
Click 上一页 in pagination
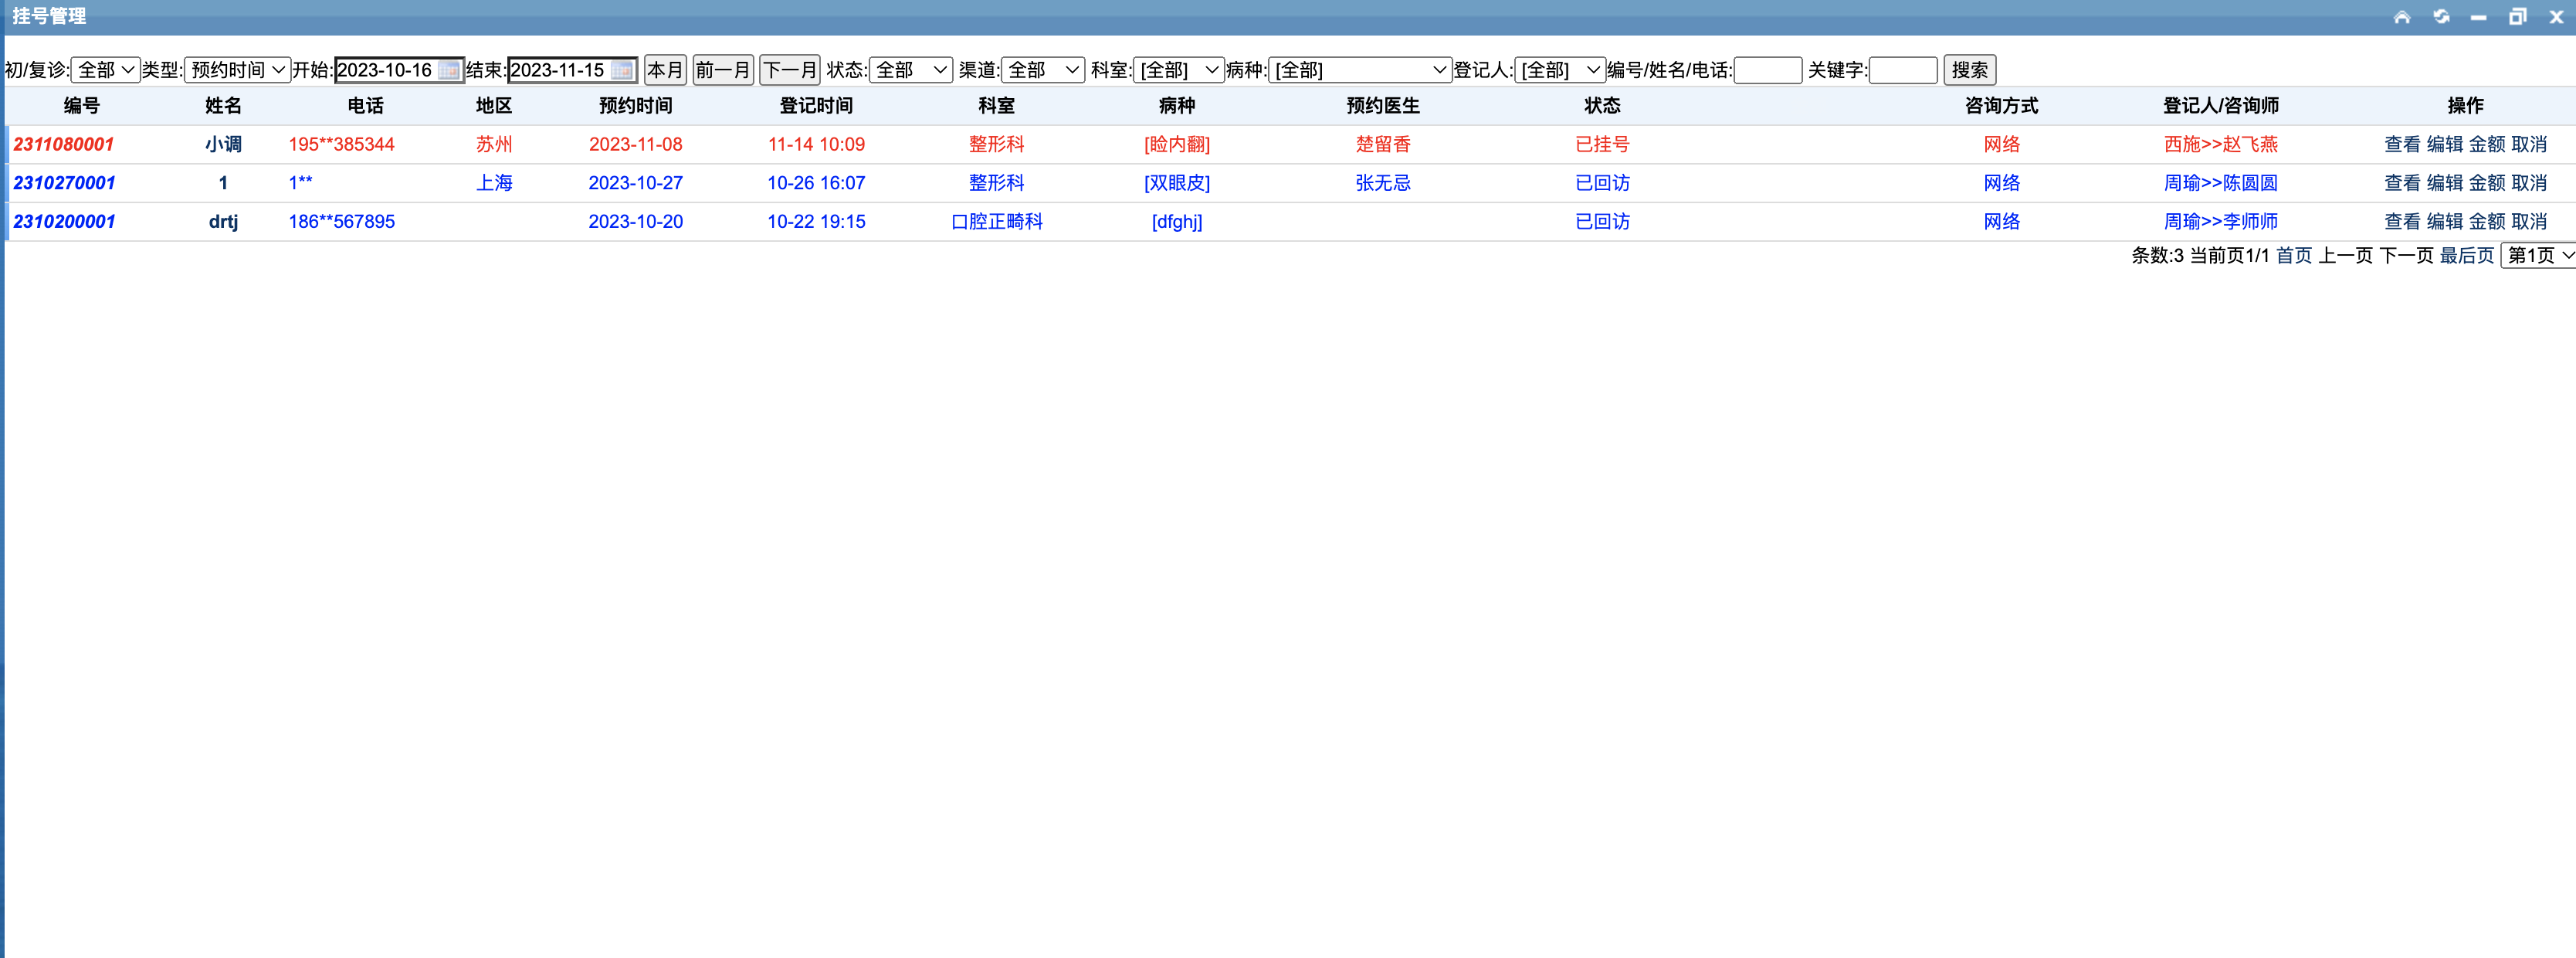2346,256
